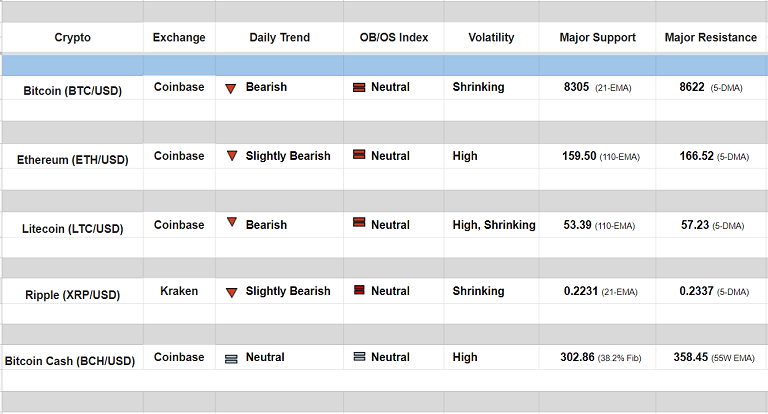Click Bitcoin's red OB/OS neutral icon
The image size is (768, 414).
pos(359,88)
